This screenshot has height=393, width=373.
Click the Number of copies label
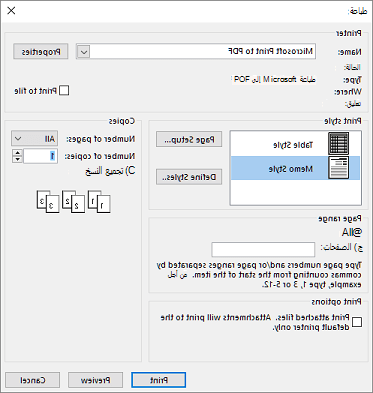point(100,156)
